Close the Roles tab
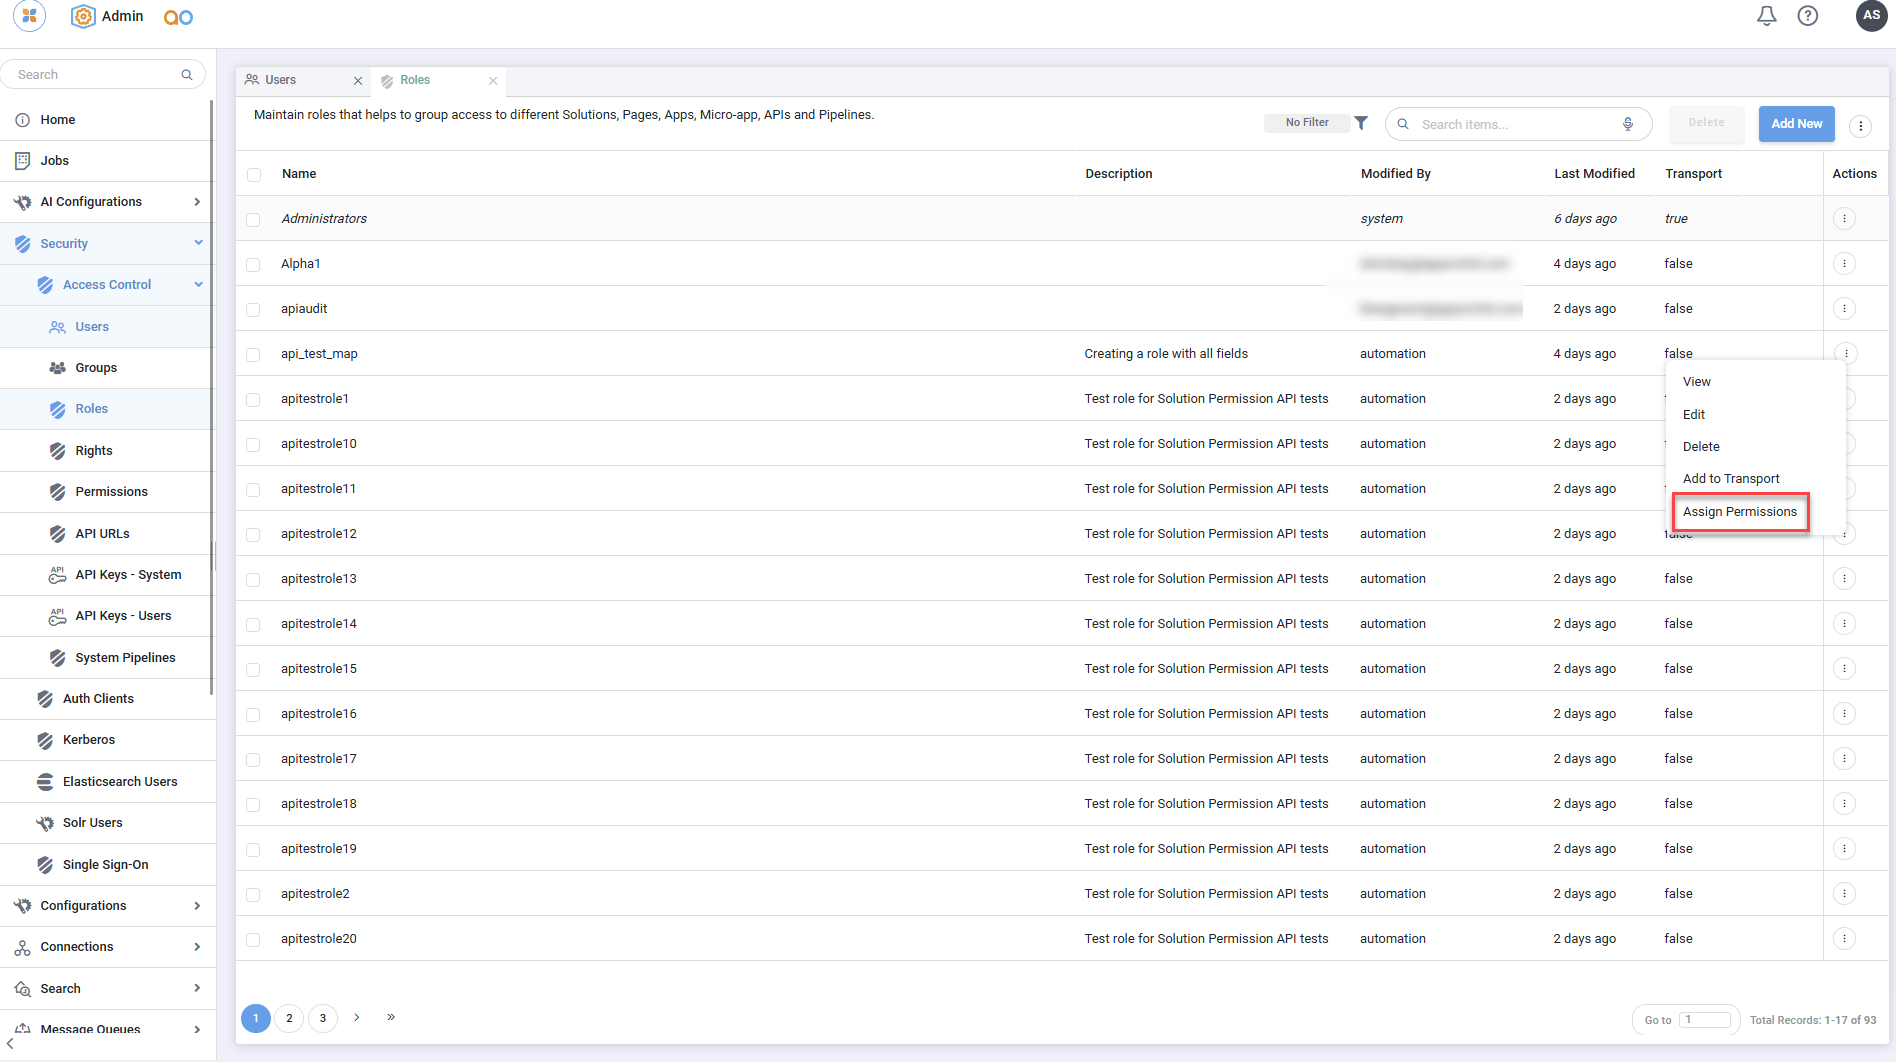The width and height of the screenshot is (1896, 1062). point(493,81)
